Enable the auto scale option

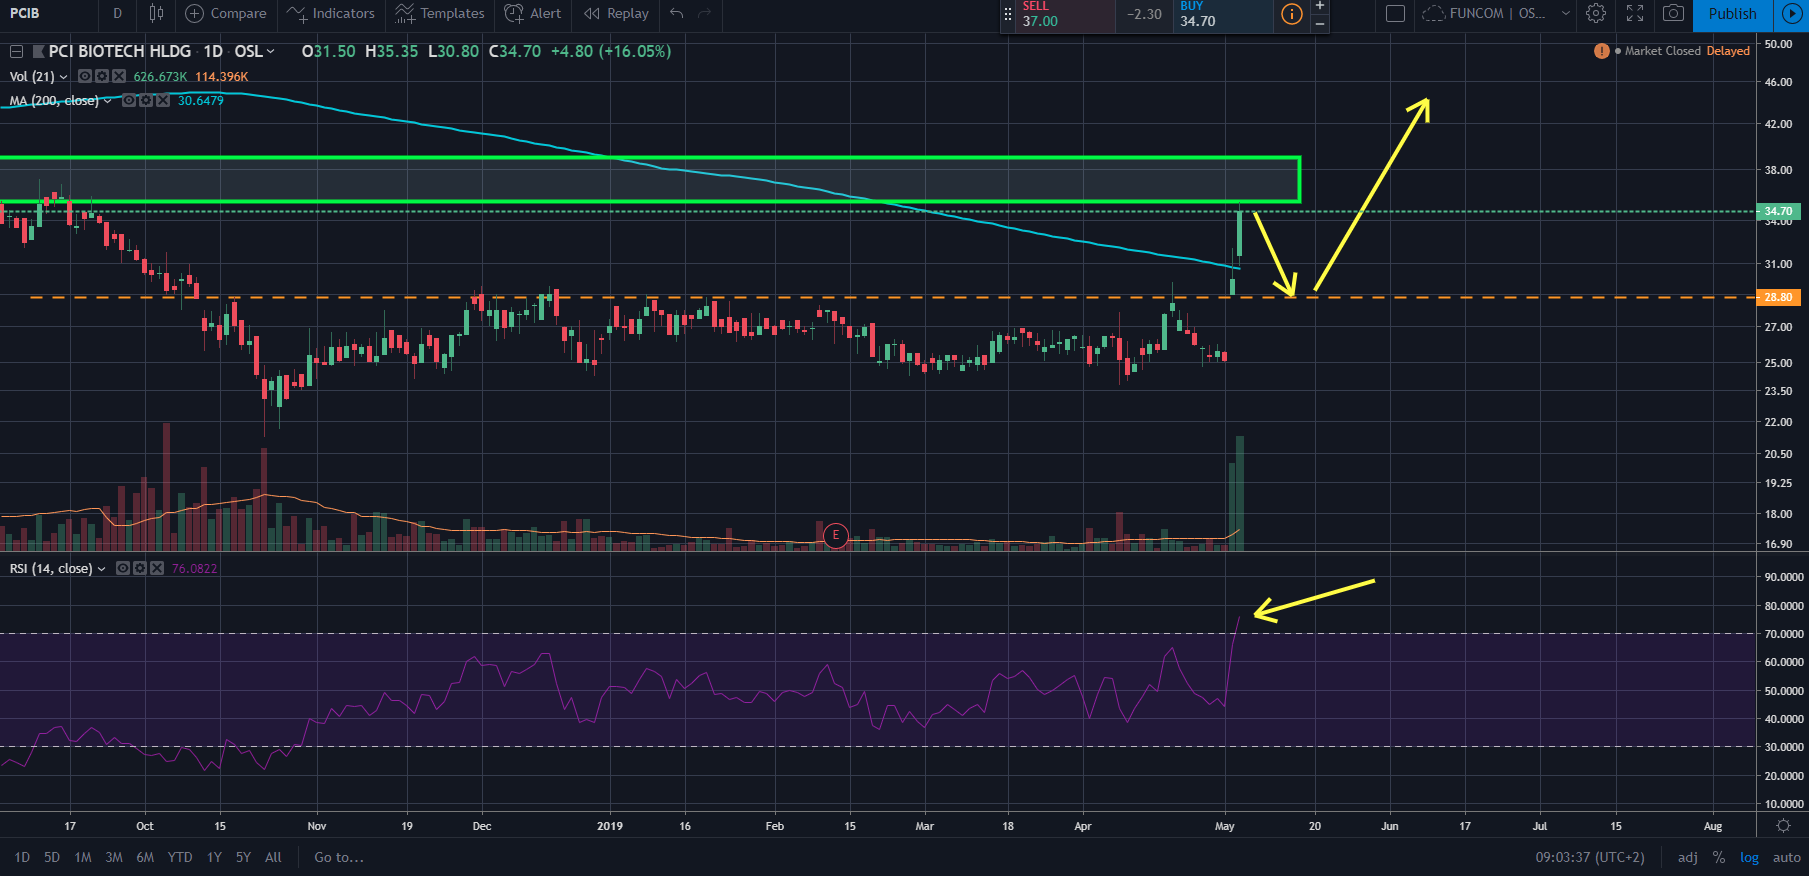pos(1786,857)
